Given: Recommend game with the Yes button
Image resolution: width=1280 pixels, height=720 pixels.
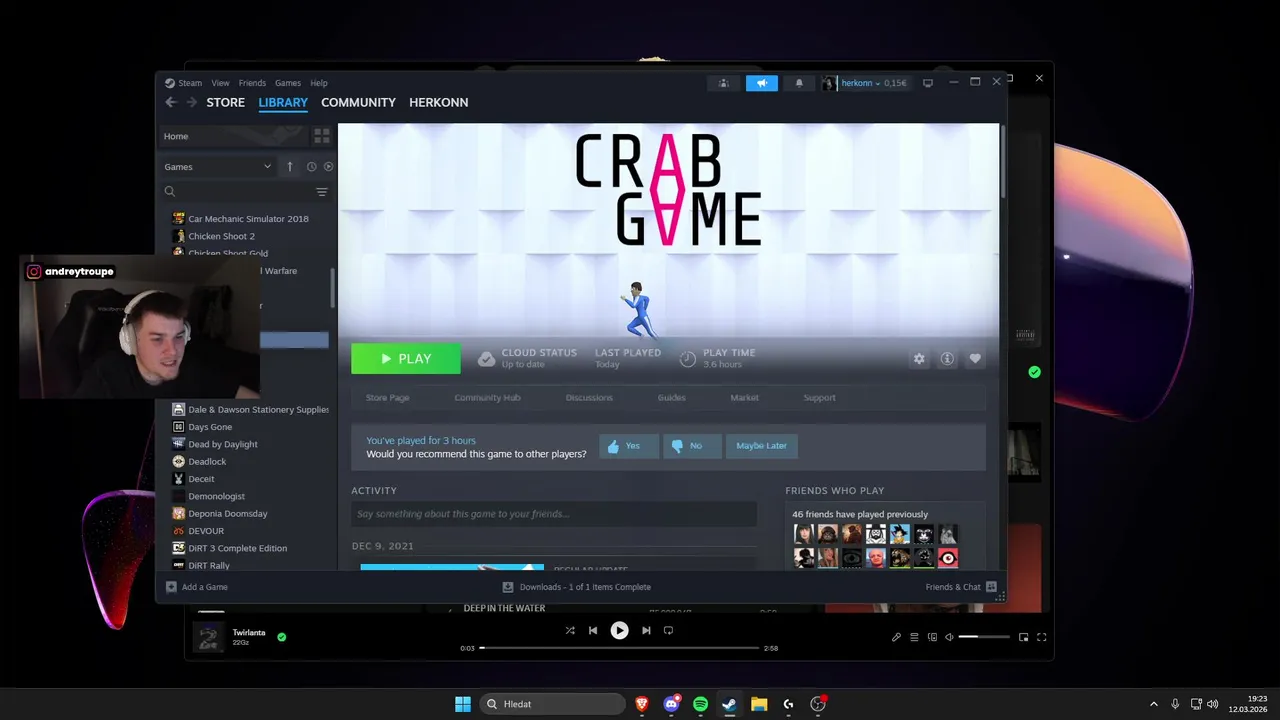Looking at the screenshot, I should 628,446.
